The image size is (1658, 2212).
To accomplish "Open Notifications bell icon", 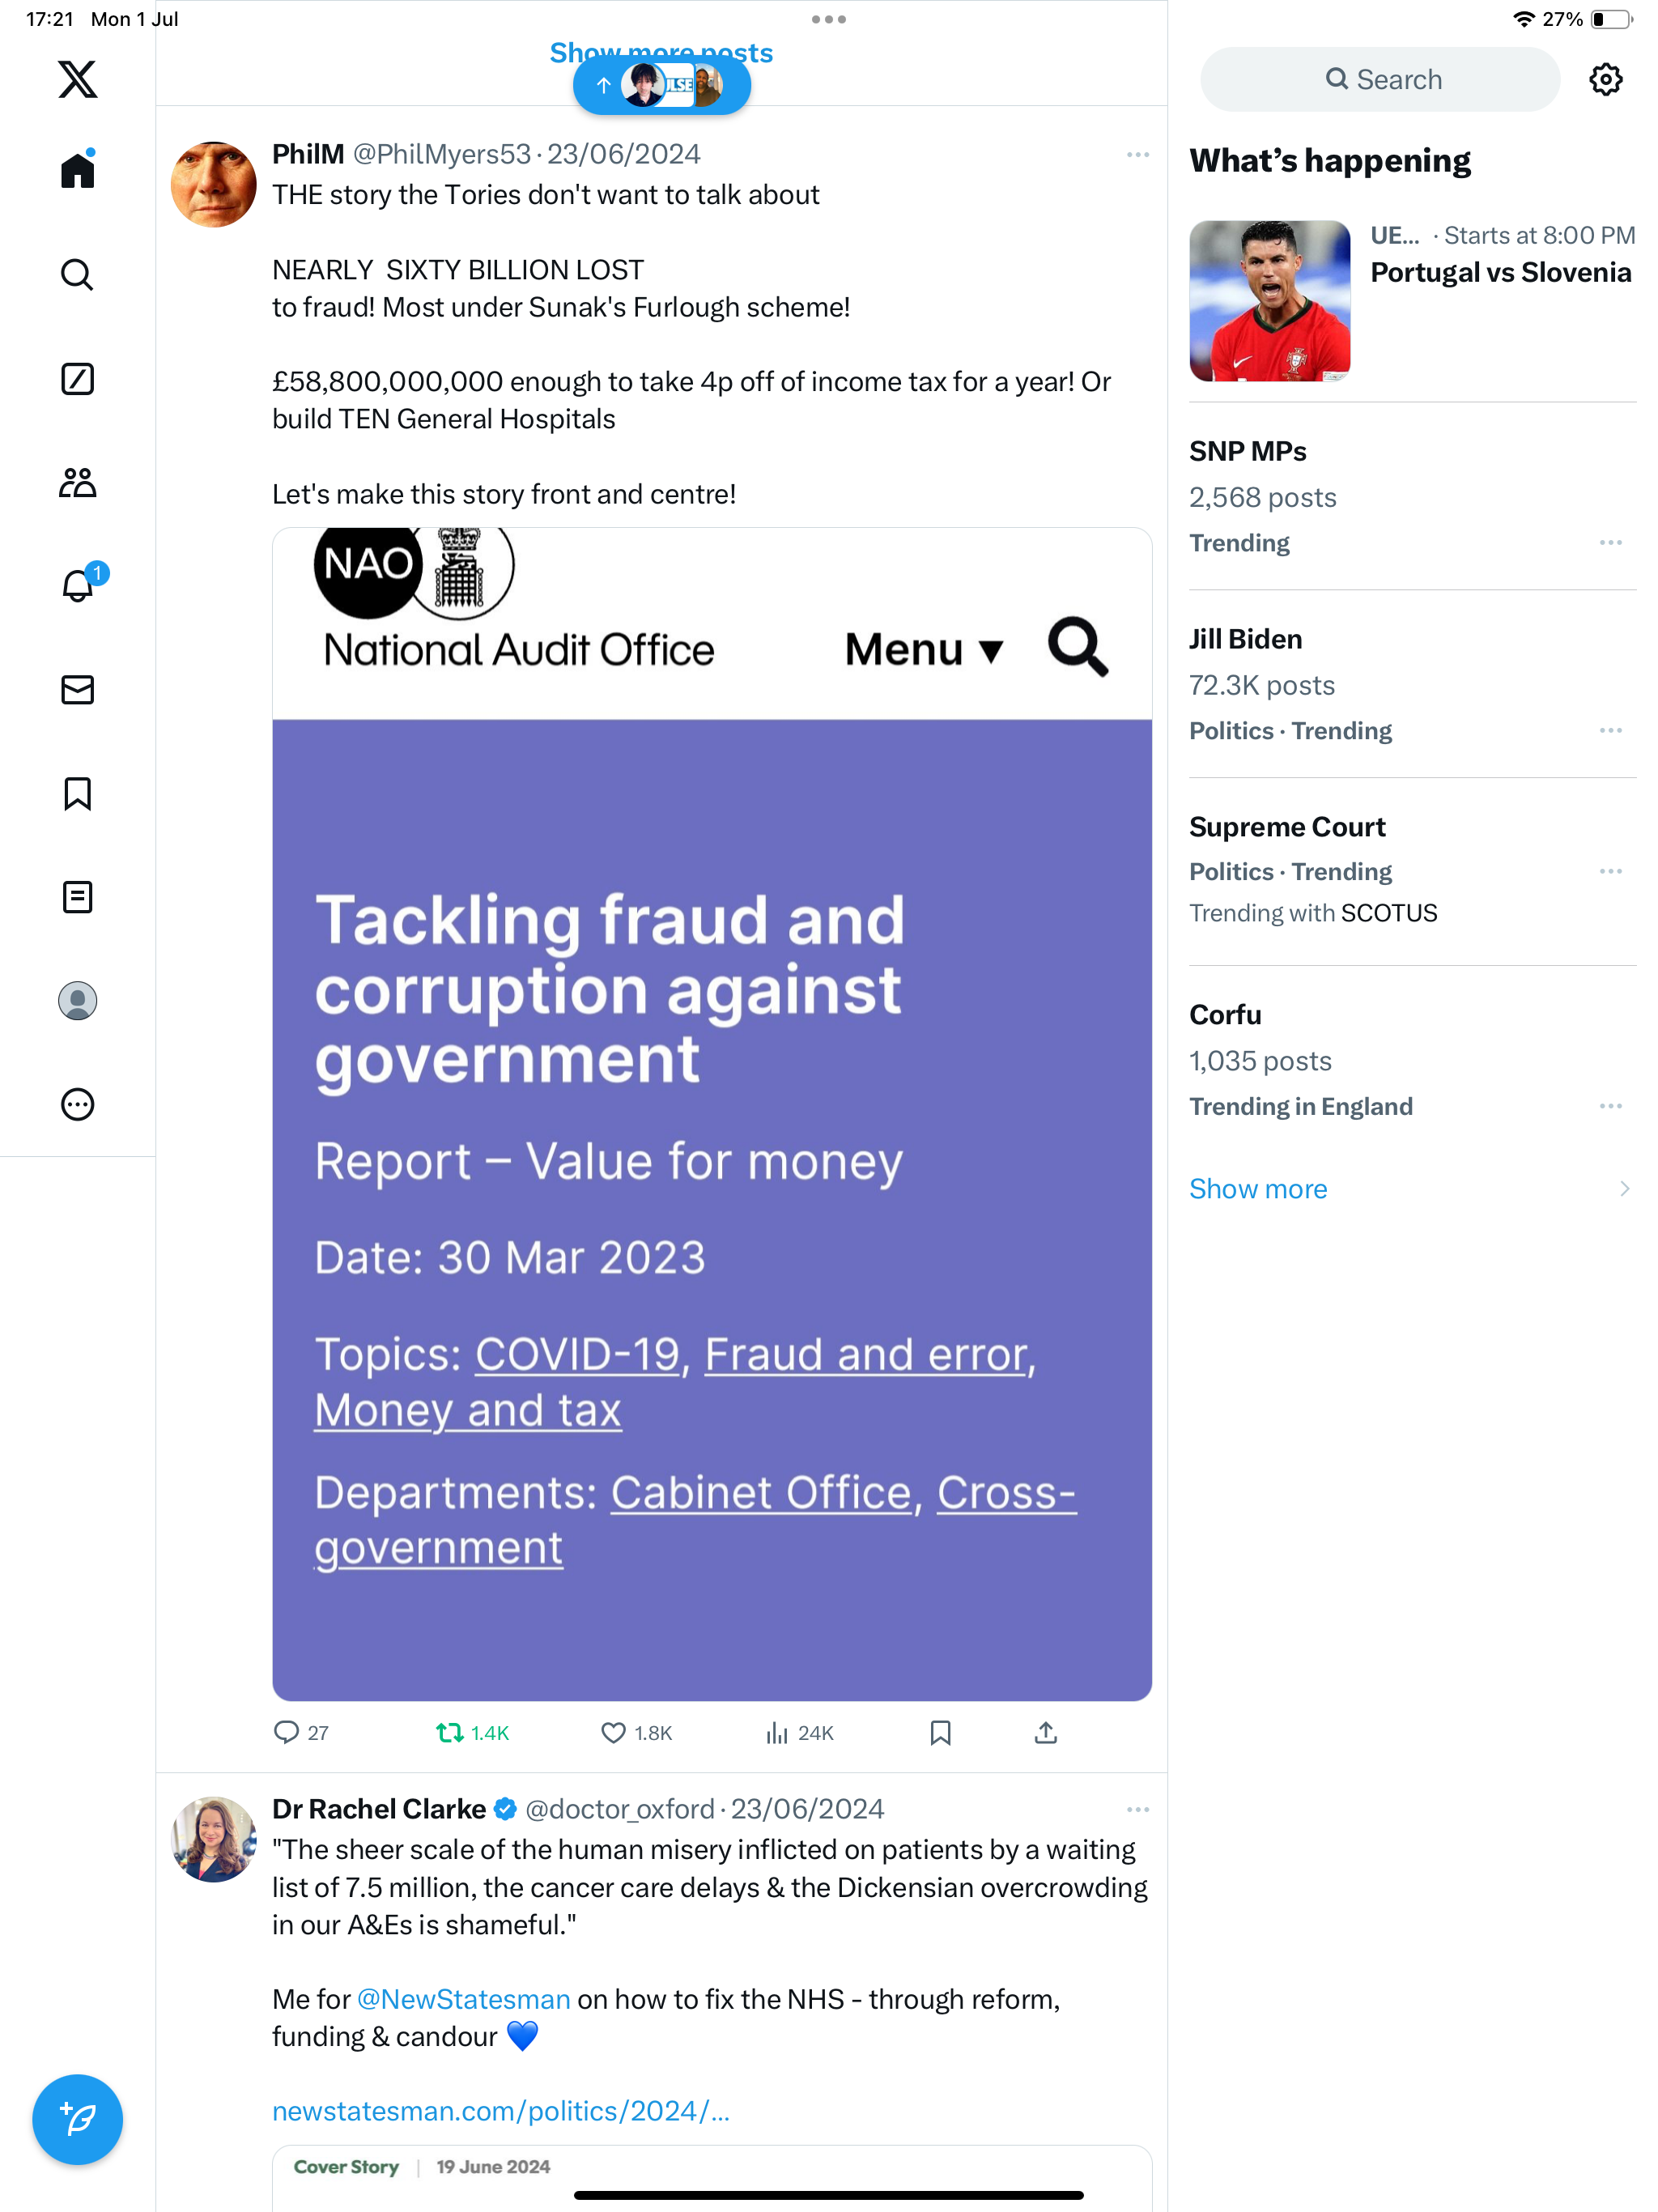I will [x=77, y=586].
